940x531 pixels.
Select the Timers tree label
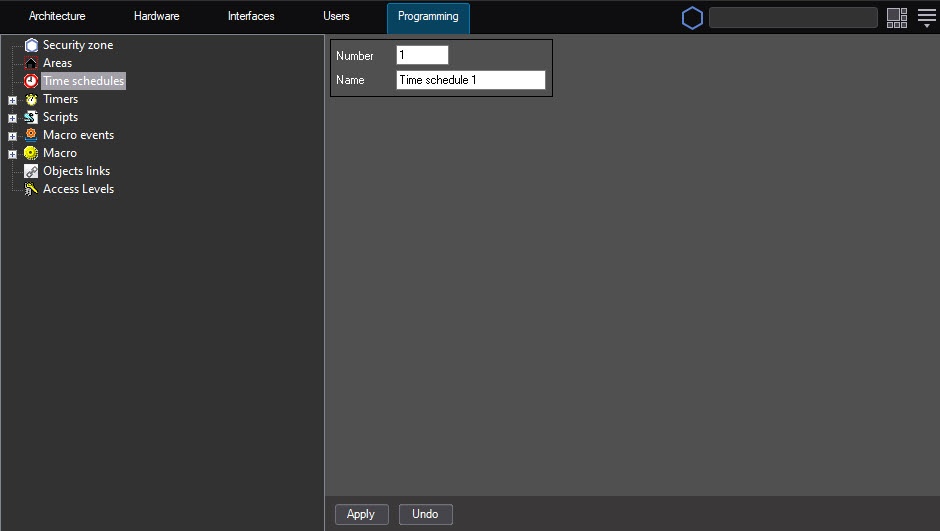coord(61,99)
